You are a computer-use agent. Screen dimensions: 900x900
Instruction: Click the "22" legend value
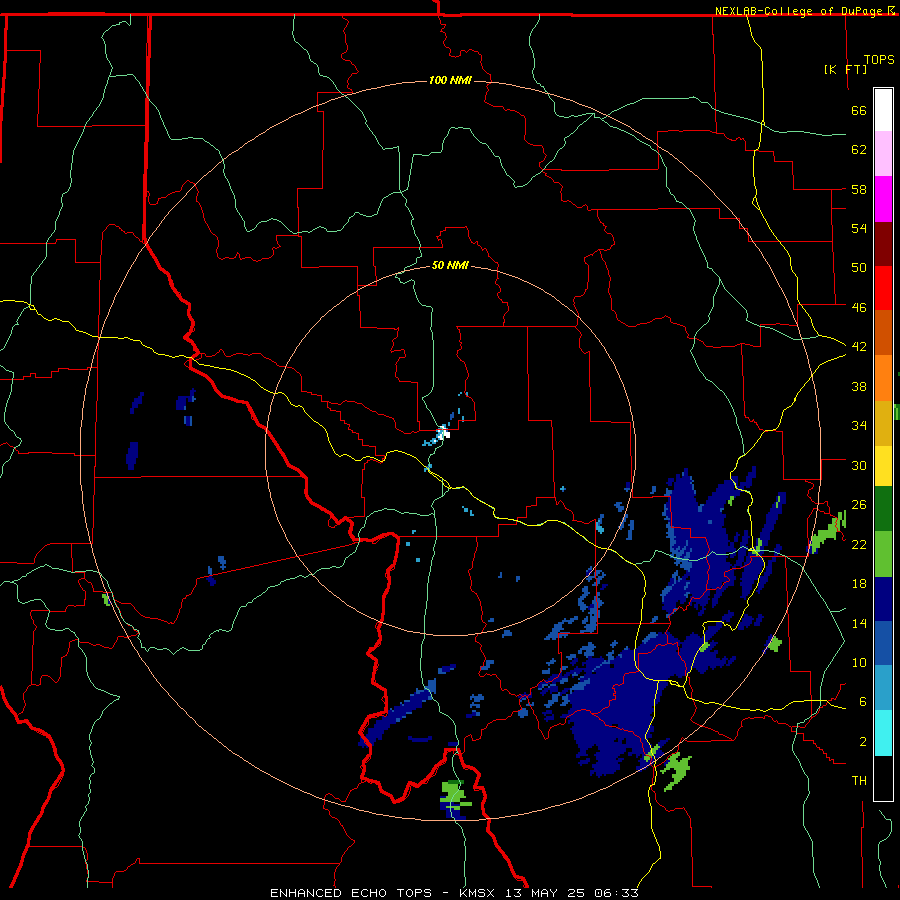[x=859, y=544]
